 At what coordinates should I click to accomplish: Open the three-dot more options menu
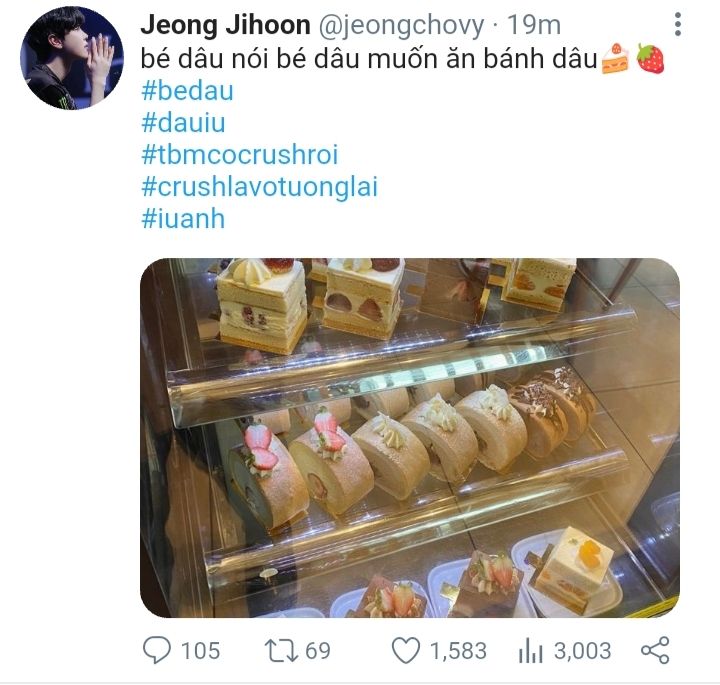pos(678,24)
